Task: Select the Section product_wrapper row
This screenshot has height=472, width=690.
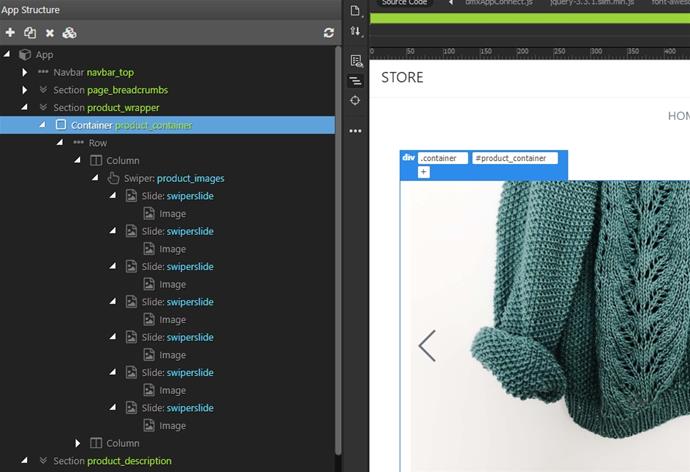Action: tap(167, 107)
